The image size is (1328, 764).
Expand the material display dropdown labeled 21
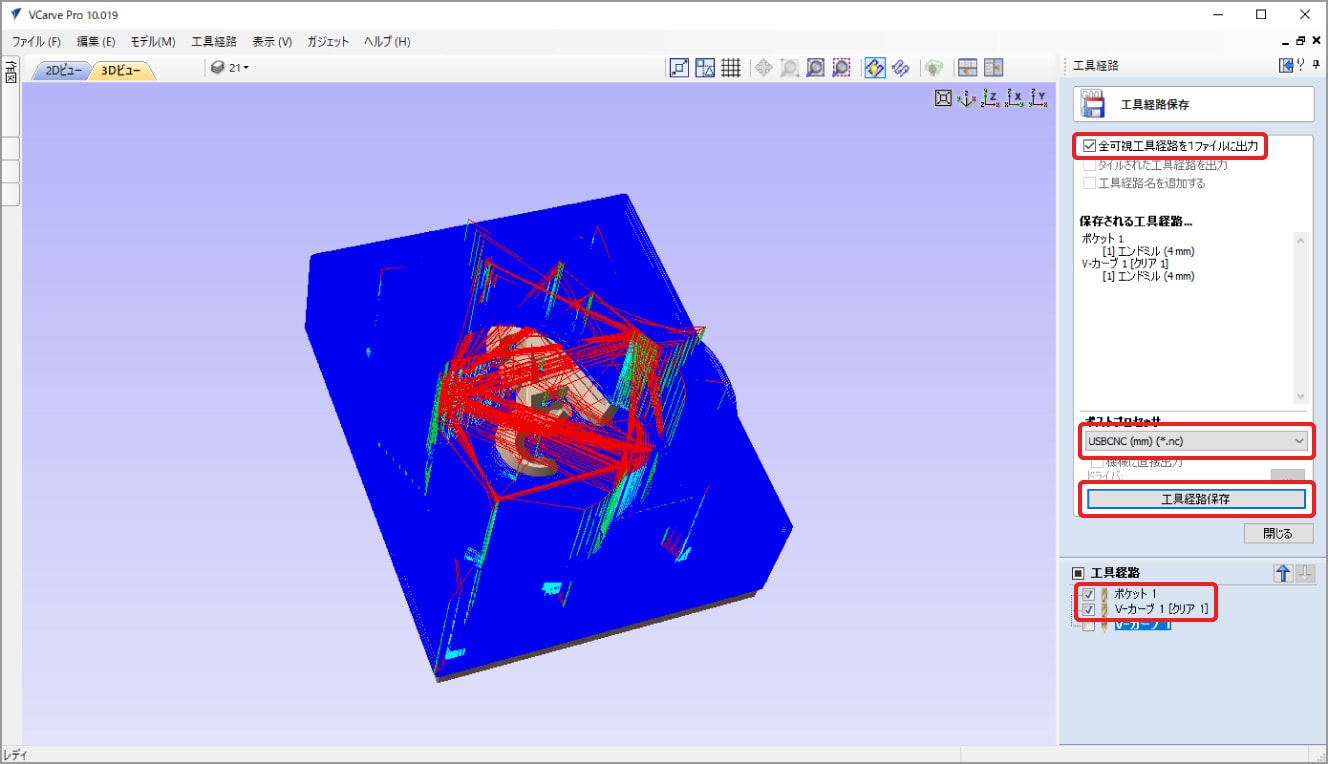click(231, 68)
